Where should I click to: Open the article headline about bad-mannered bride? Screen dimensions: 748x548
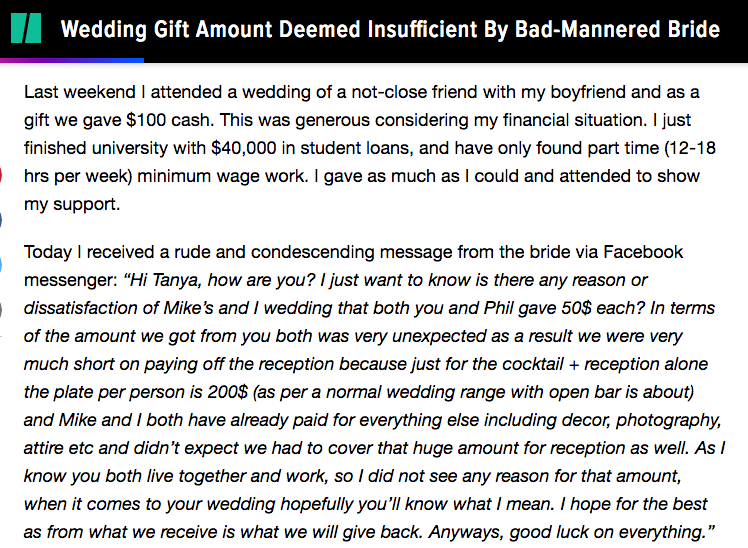(x=390, y=29)
